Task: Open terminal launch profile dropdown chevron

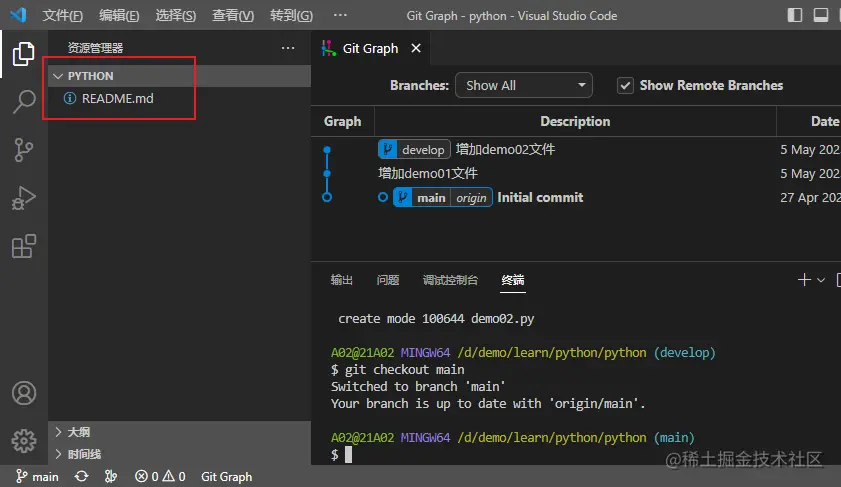Action: [821, 280]
